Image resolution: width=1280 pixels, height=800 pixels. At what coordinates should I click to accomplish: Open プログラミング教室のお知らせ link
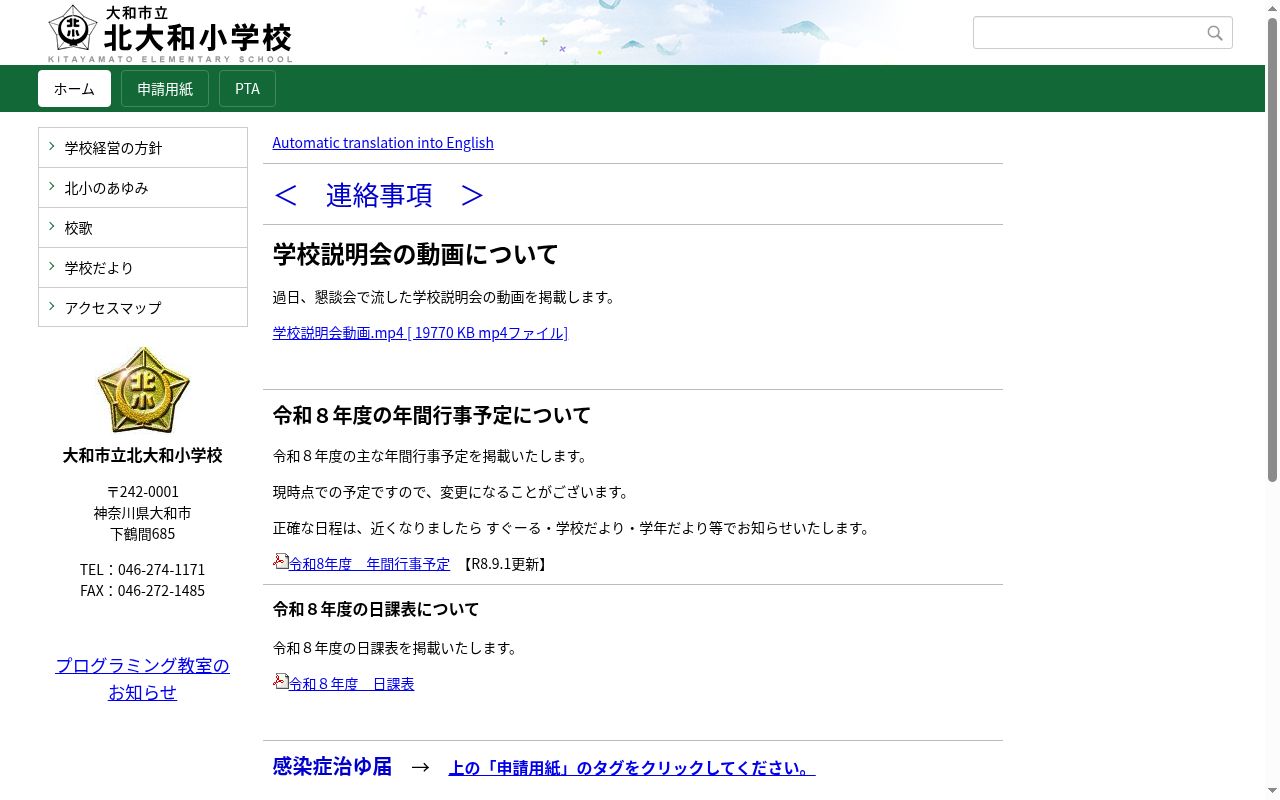(x=143, y=679)
